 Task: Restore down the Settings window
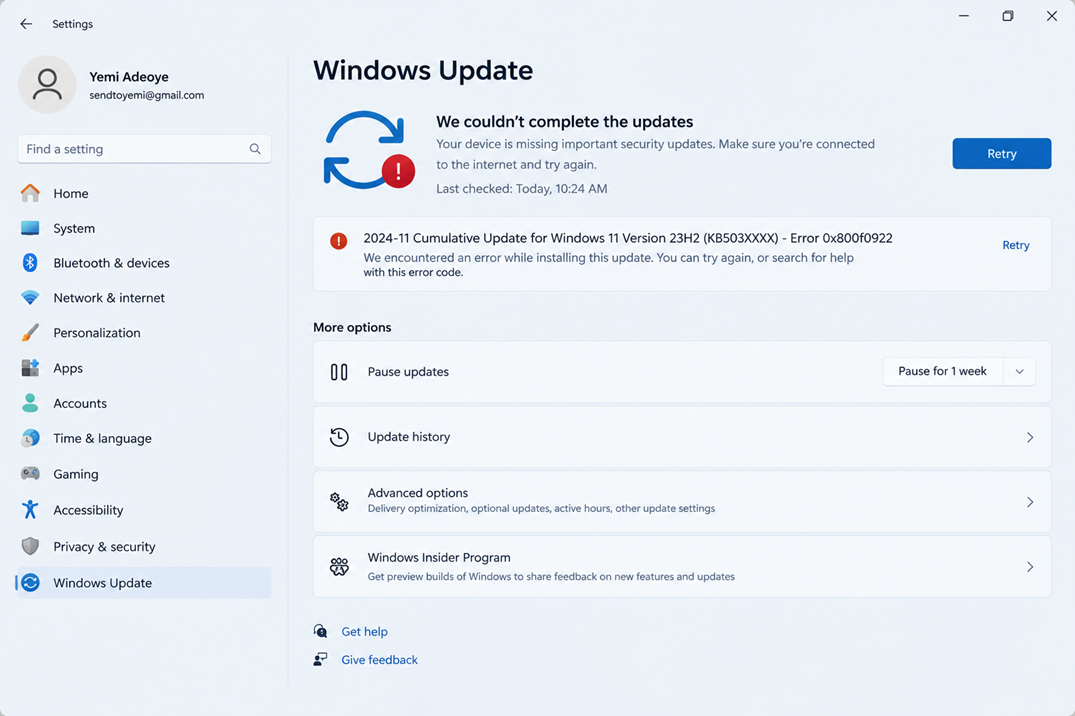point(1008,16)
